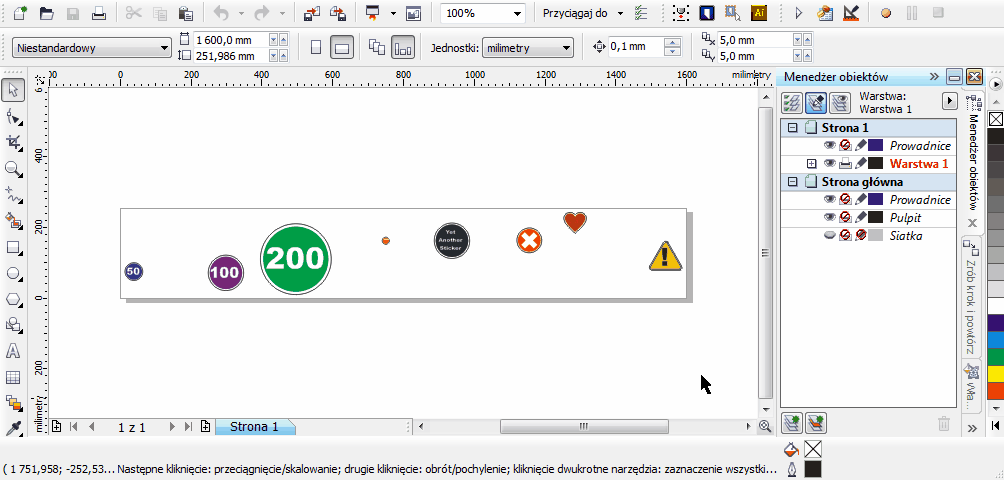Click the page width 1 600,0 mm field
This screenshot has height=480, width=1004.
click(x=231, y=40)
